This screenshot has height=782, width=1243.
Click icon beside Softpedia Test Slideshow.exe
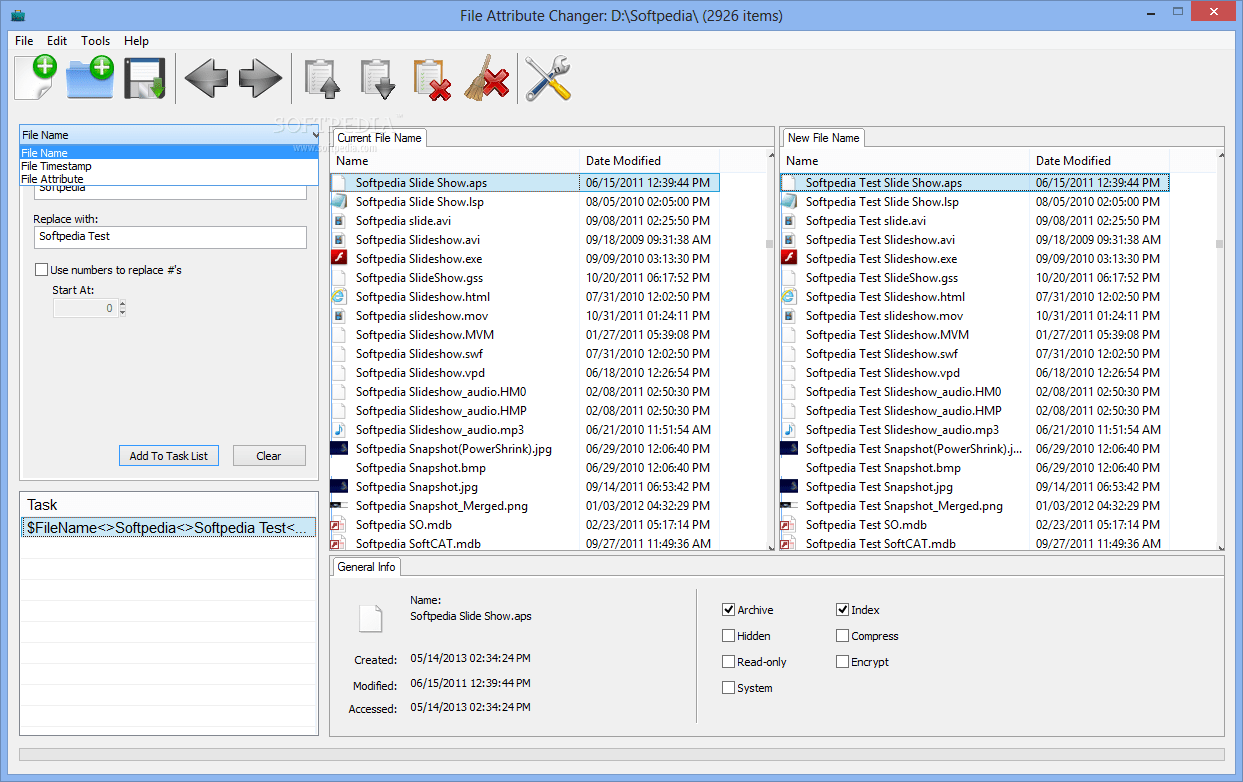click(x=788, y=258)
